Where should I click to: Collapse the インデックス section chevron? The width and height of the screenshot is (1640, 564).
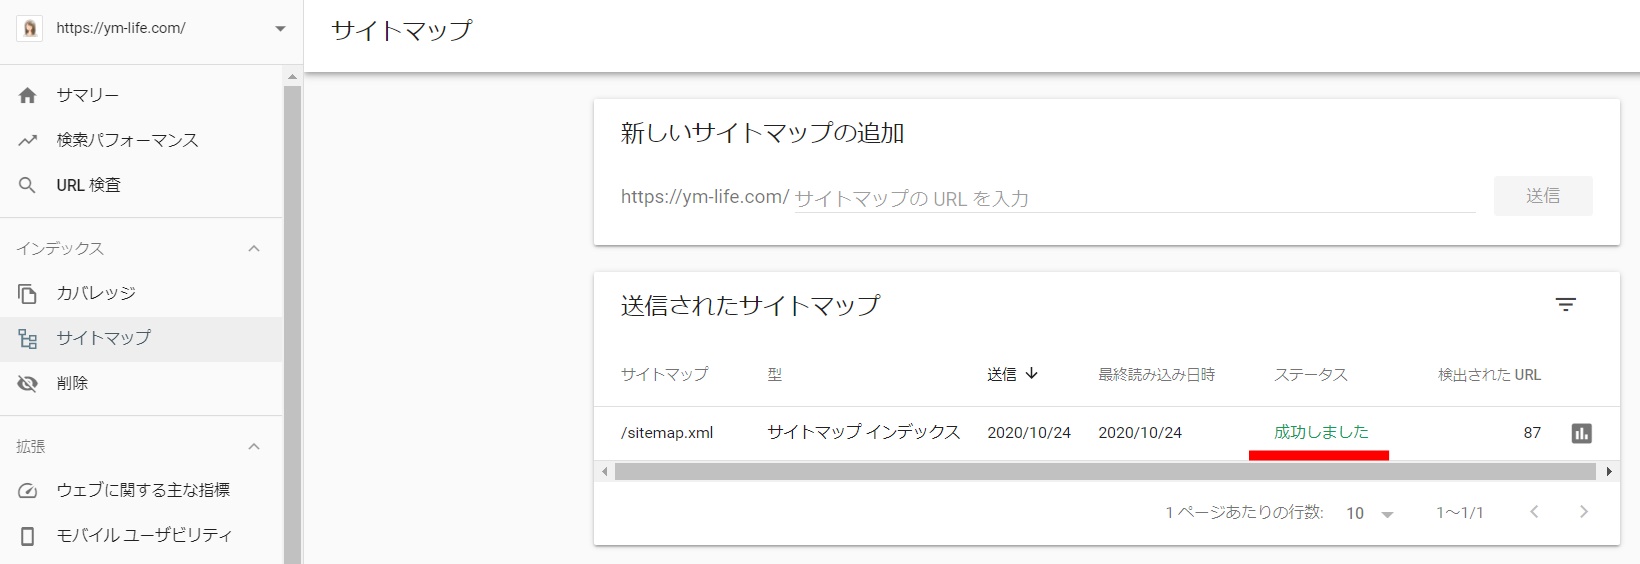(x=254, y=248)
